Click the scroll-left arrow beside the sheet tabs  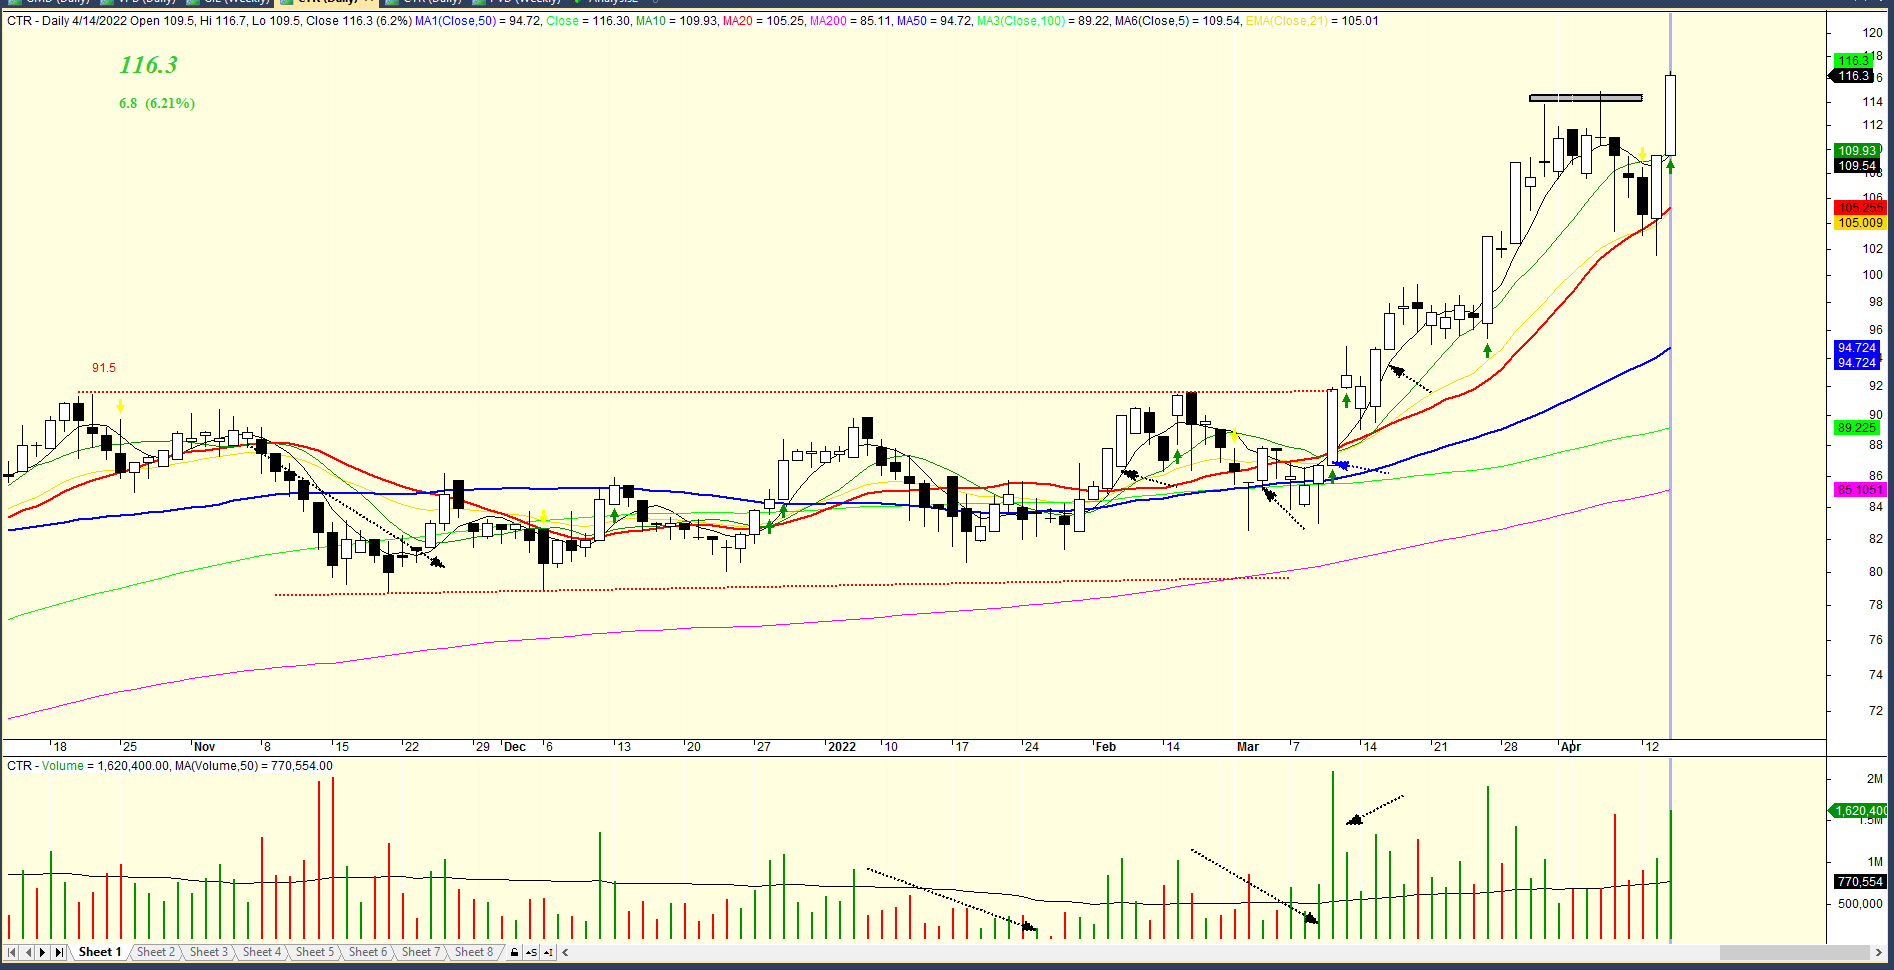[x=565, y=953]
